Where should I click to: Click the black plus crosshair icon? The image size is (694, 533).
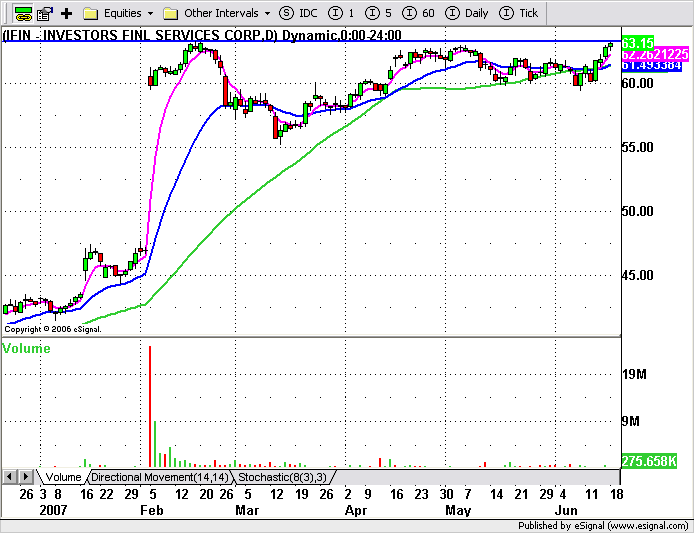coord(66,14)
